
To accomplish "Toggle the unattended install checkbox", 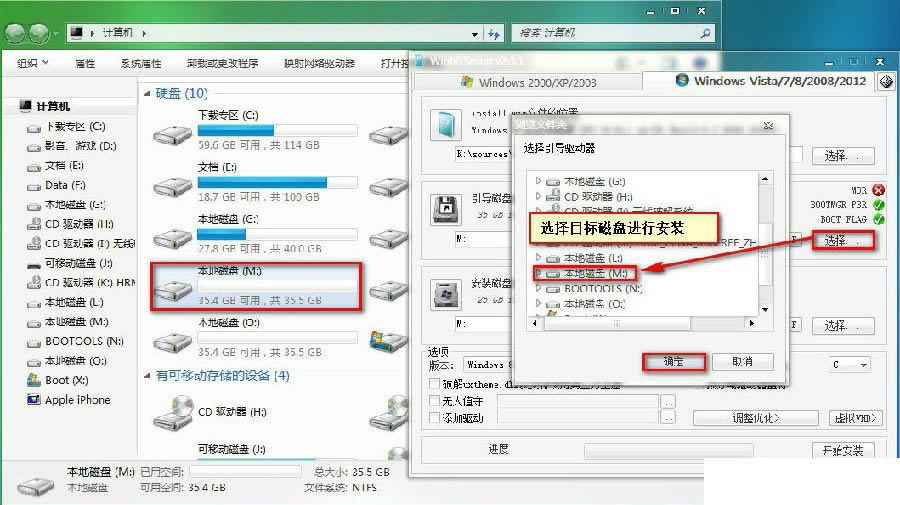I will 435,401.
